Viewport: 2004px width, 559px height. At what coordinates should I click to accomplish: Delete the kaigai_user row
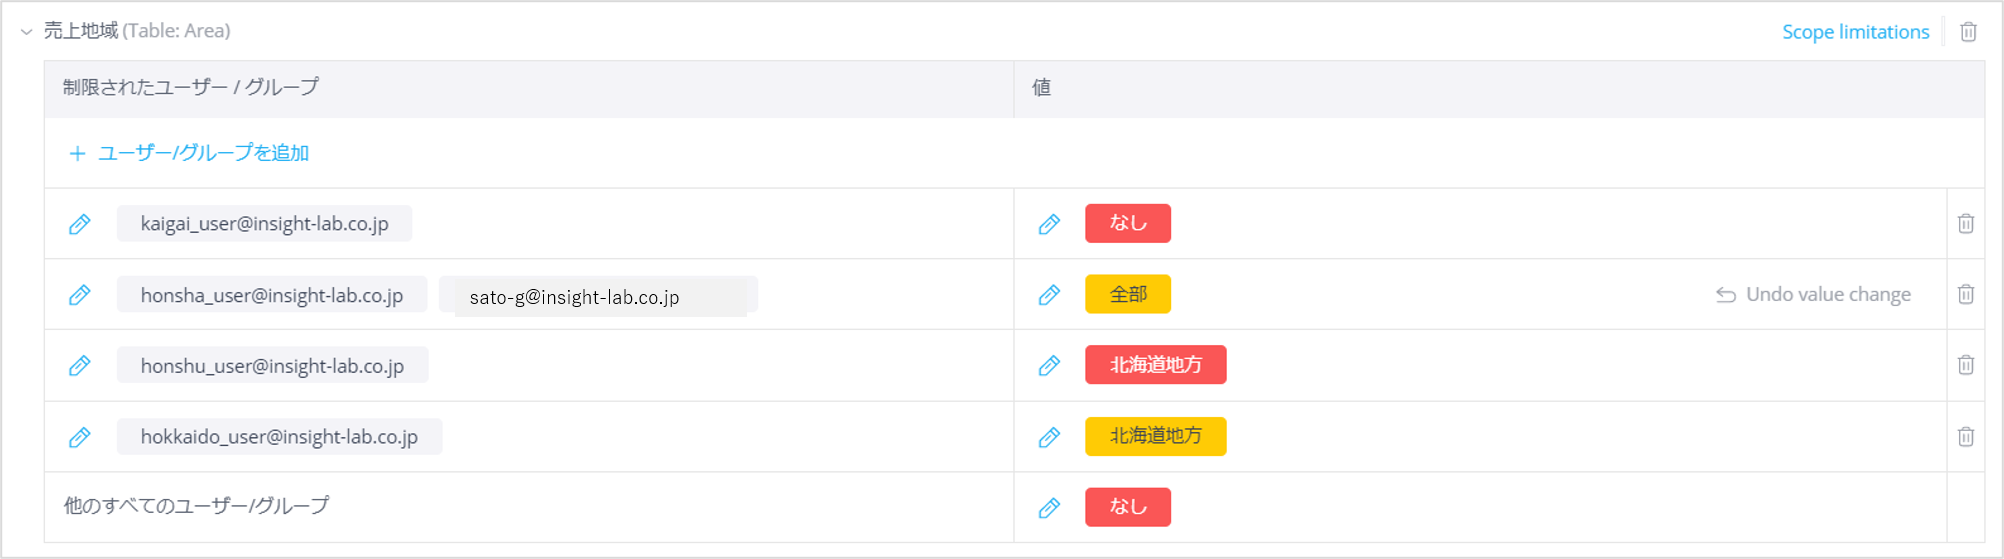(x=1966, y=223)
